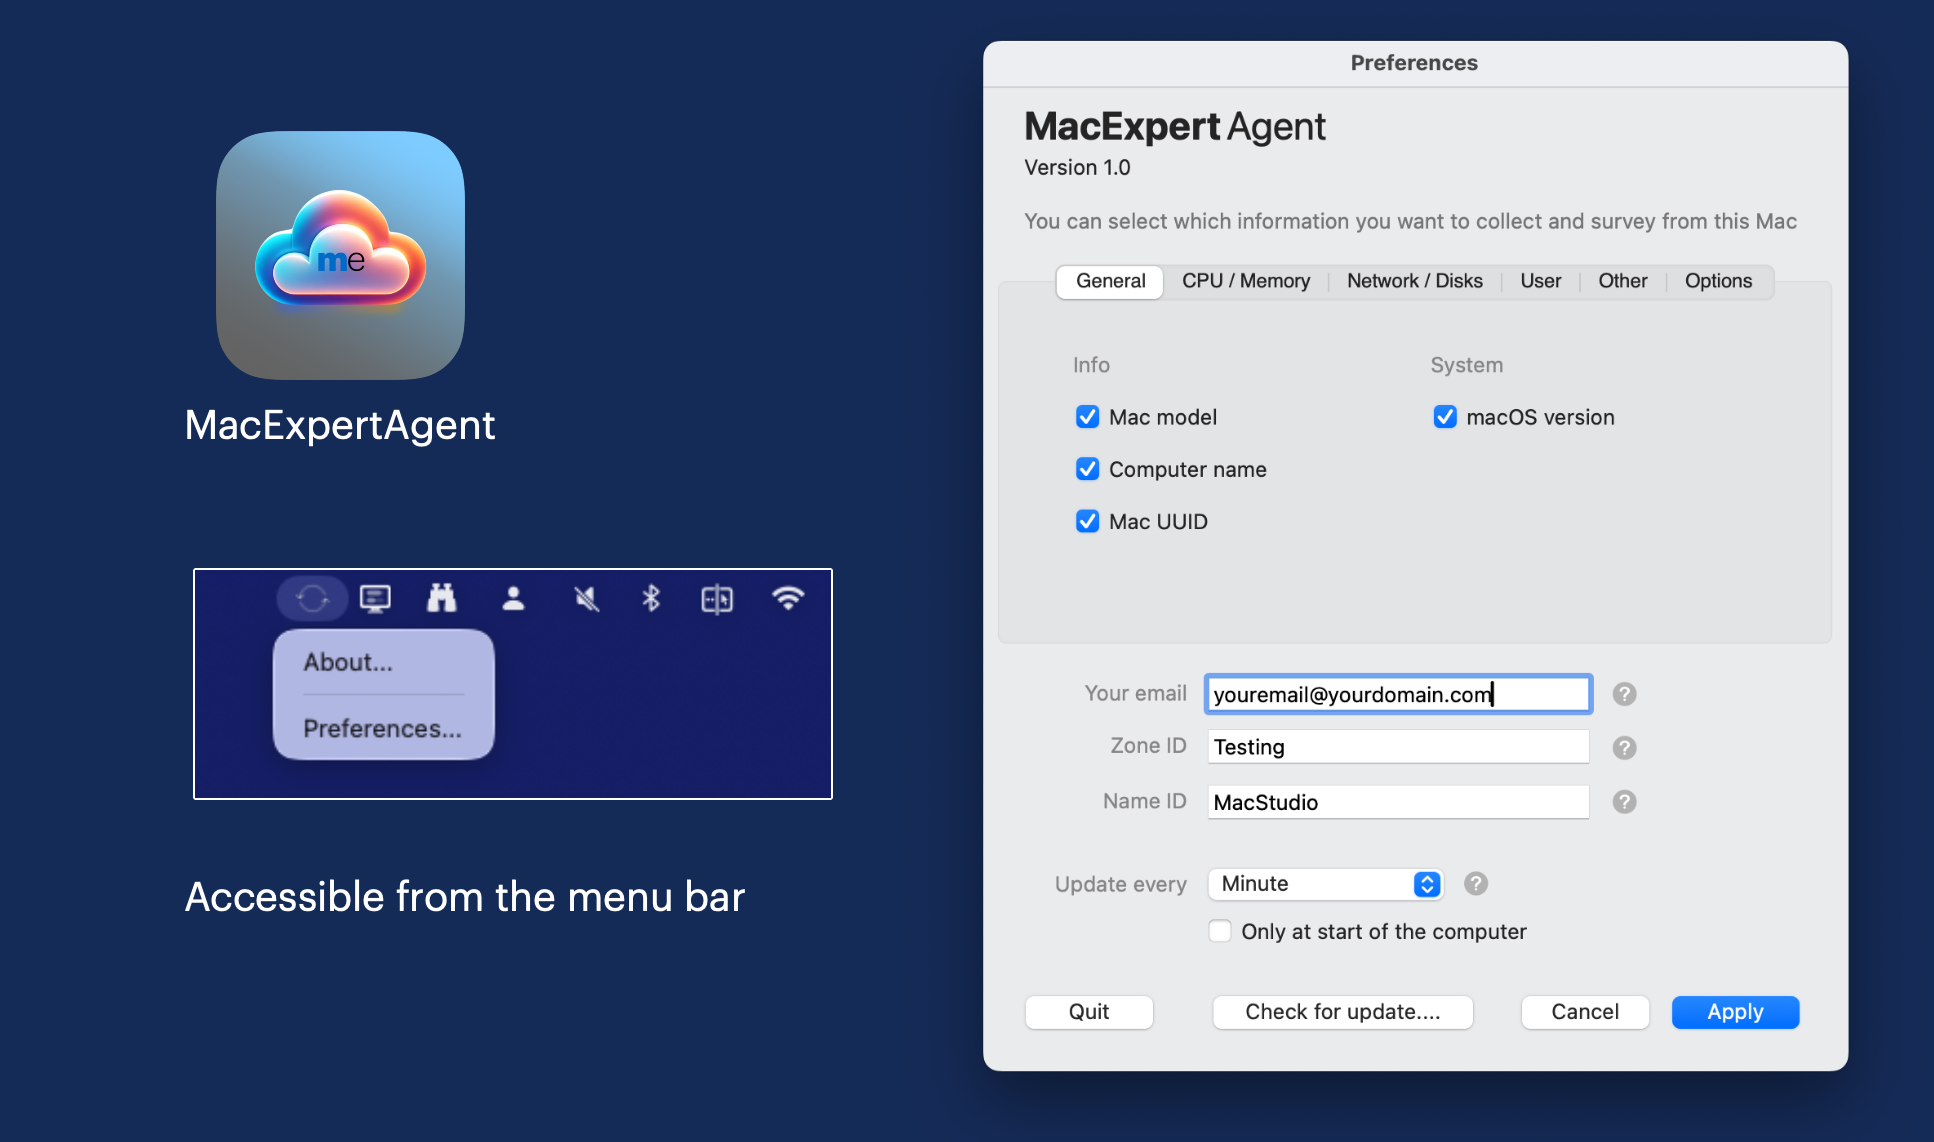Image resolution: width=1934 pixels, height=1142 pixels.
Task: Click the muted speaker icon in menu bar
Action: [586, 598]
